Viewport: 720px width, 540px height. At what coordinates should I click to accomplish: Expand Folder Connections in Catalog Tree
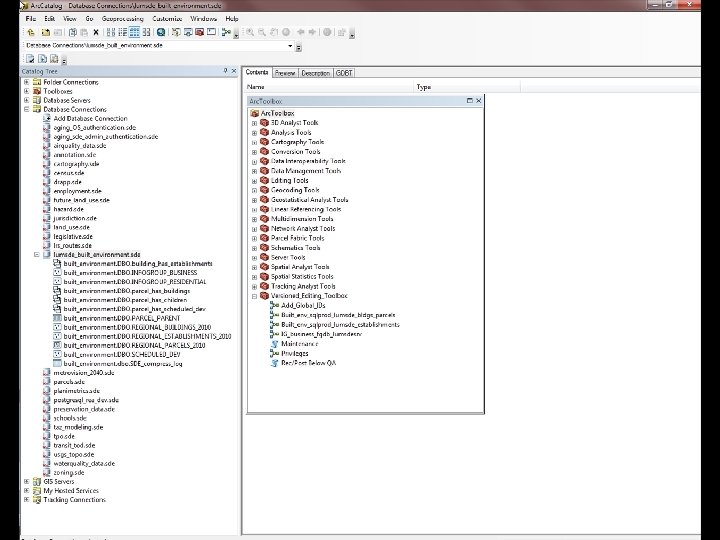(x=27, y=82)
